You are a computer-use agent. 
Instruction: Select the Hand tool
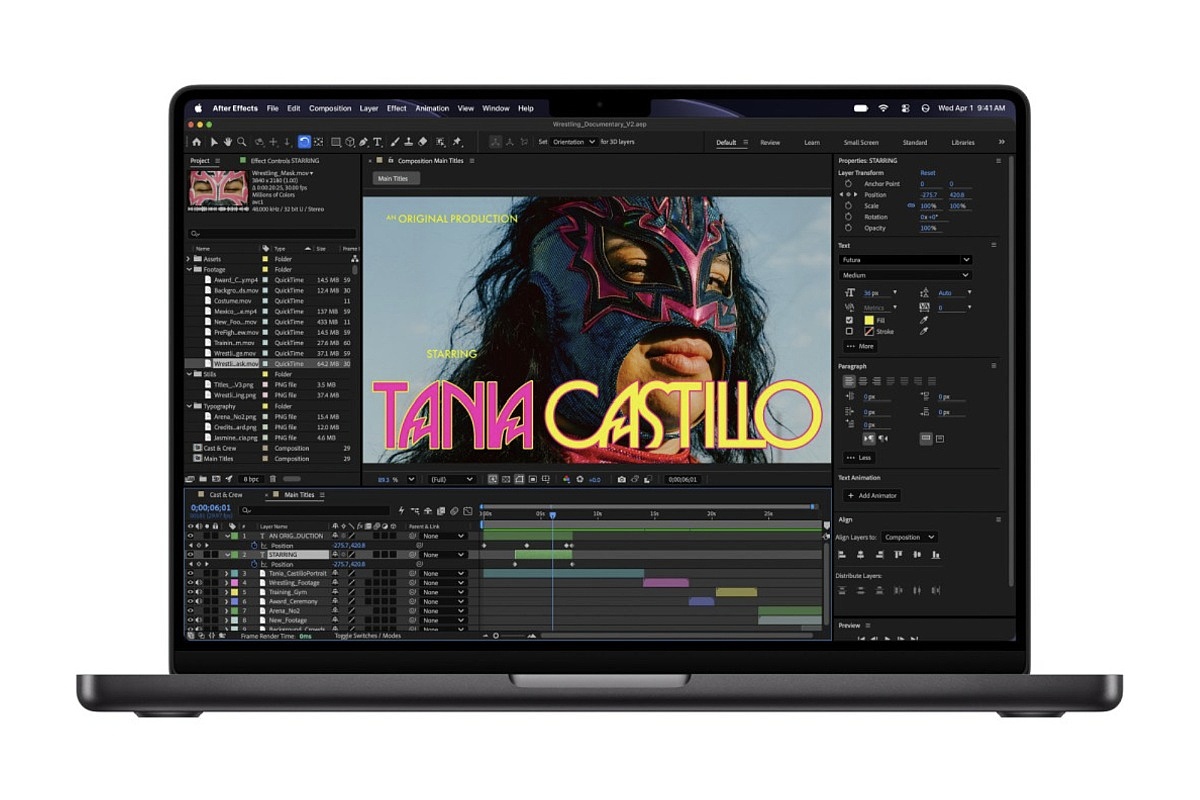click(228, 142)
